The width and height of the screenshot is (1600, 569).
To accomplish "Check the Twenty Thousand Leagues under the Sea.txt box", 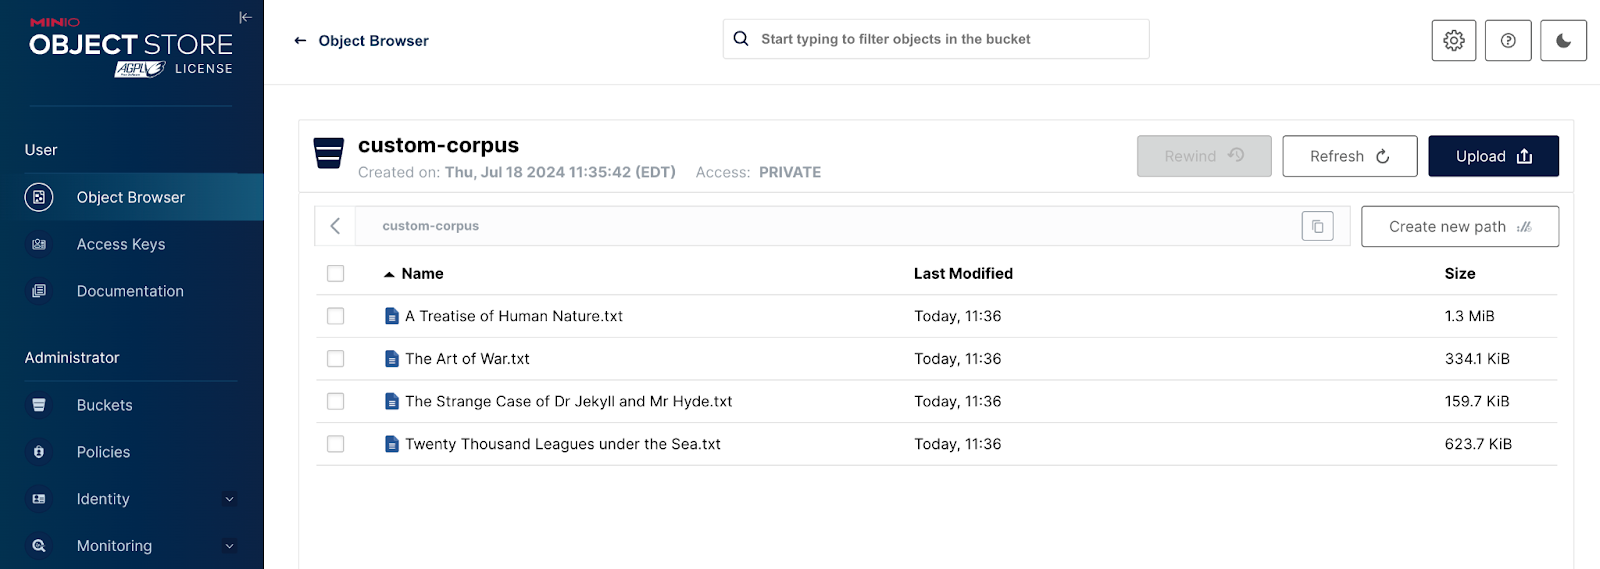I will (x=336, y=444).
